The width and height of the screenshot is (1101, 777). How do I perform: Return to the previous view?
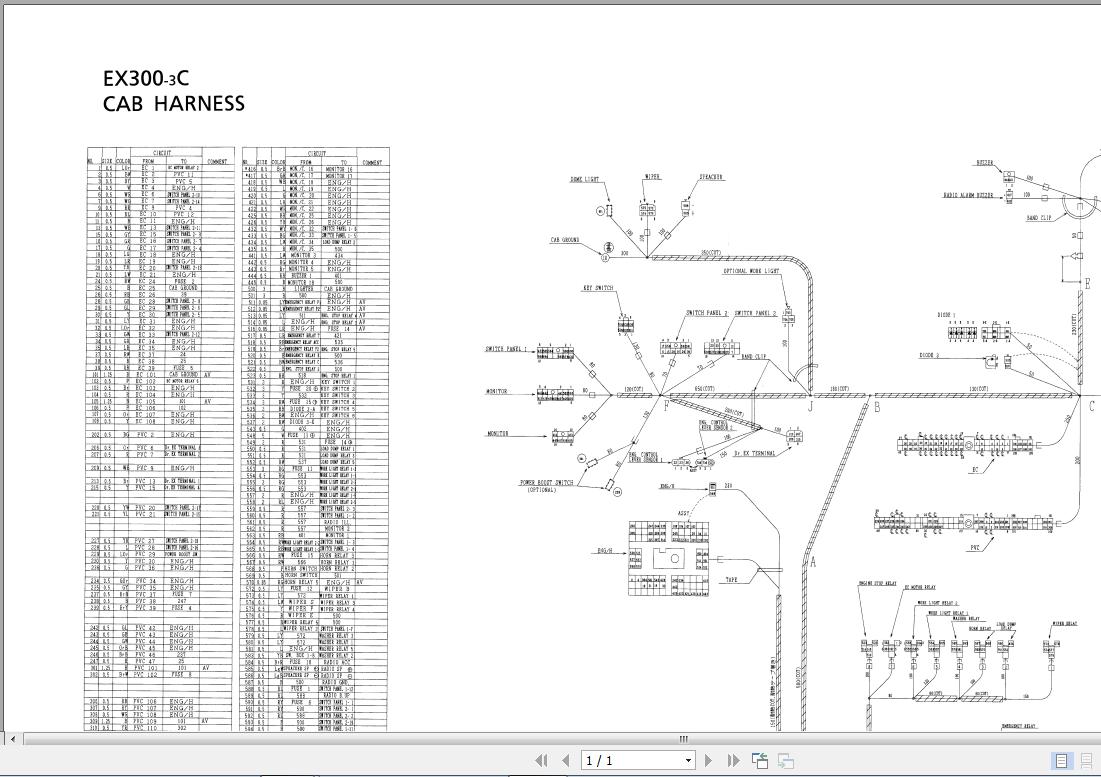pyautogui.click(x=760, y=760)
